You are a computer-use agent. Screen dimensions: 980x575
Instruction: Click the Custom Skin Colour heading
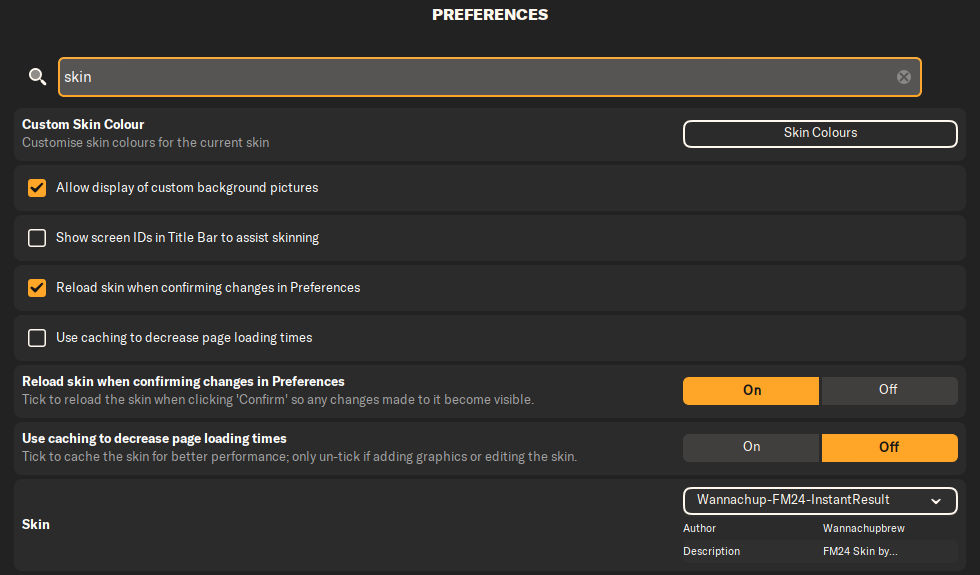click(83, 125)
